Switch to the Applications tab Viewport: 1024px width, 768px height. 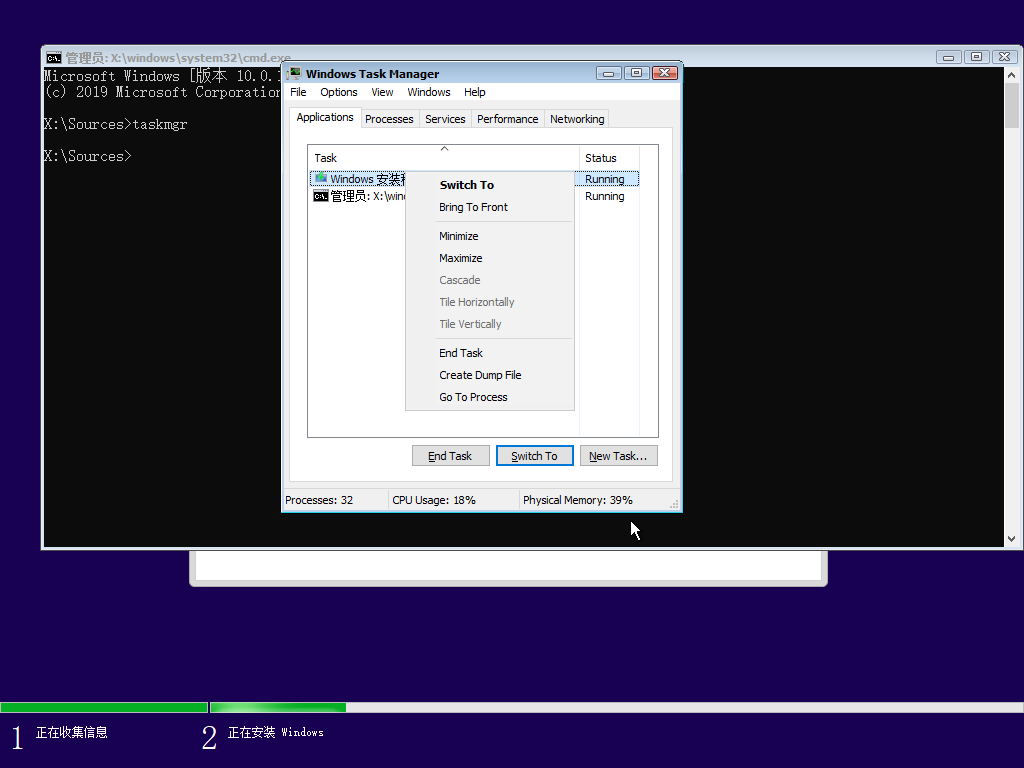pyautogui.click(x=325, y=118)
